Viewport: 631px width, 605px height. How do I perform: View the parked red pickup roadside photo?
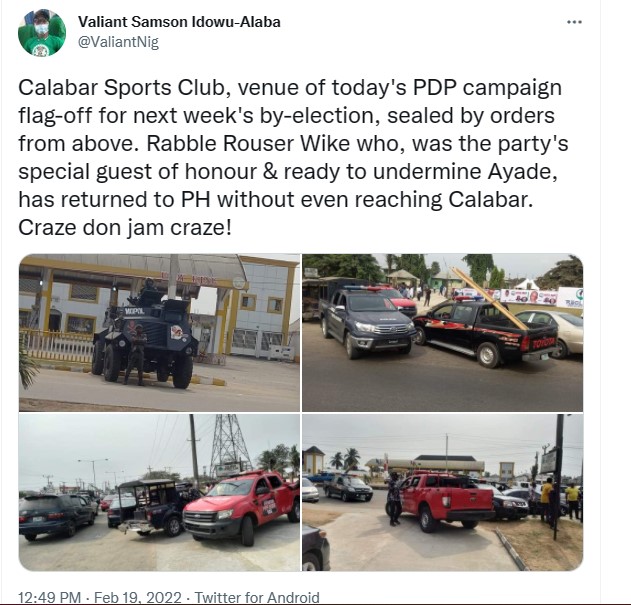[x=443, y=492]
